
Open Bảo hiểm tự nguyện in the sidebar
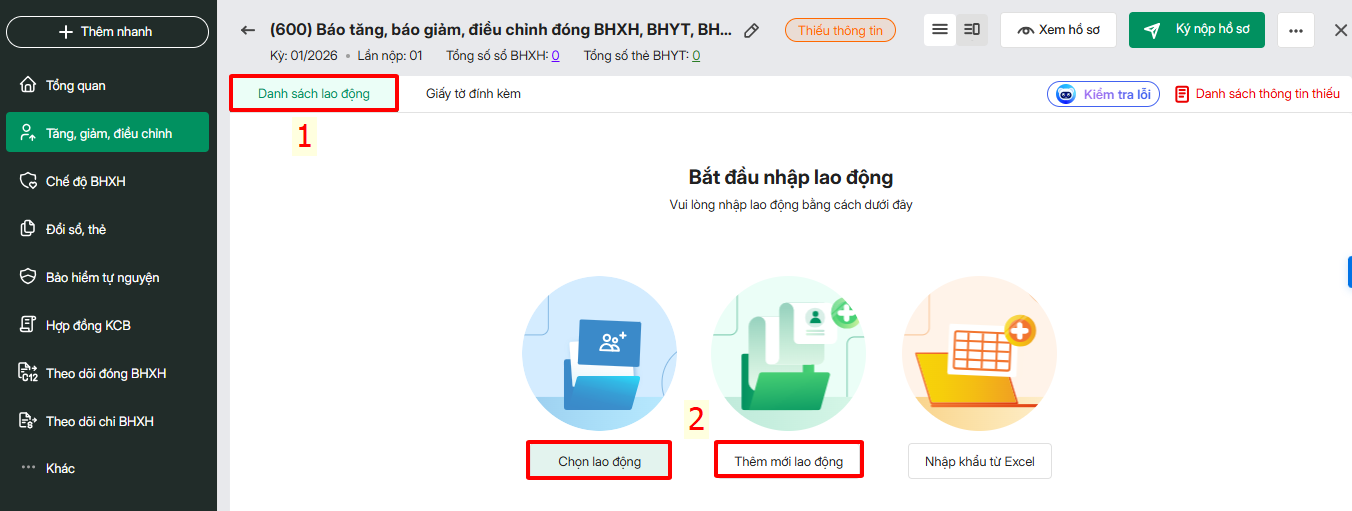pyautogui.click(x=102, y=278)
